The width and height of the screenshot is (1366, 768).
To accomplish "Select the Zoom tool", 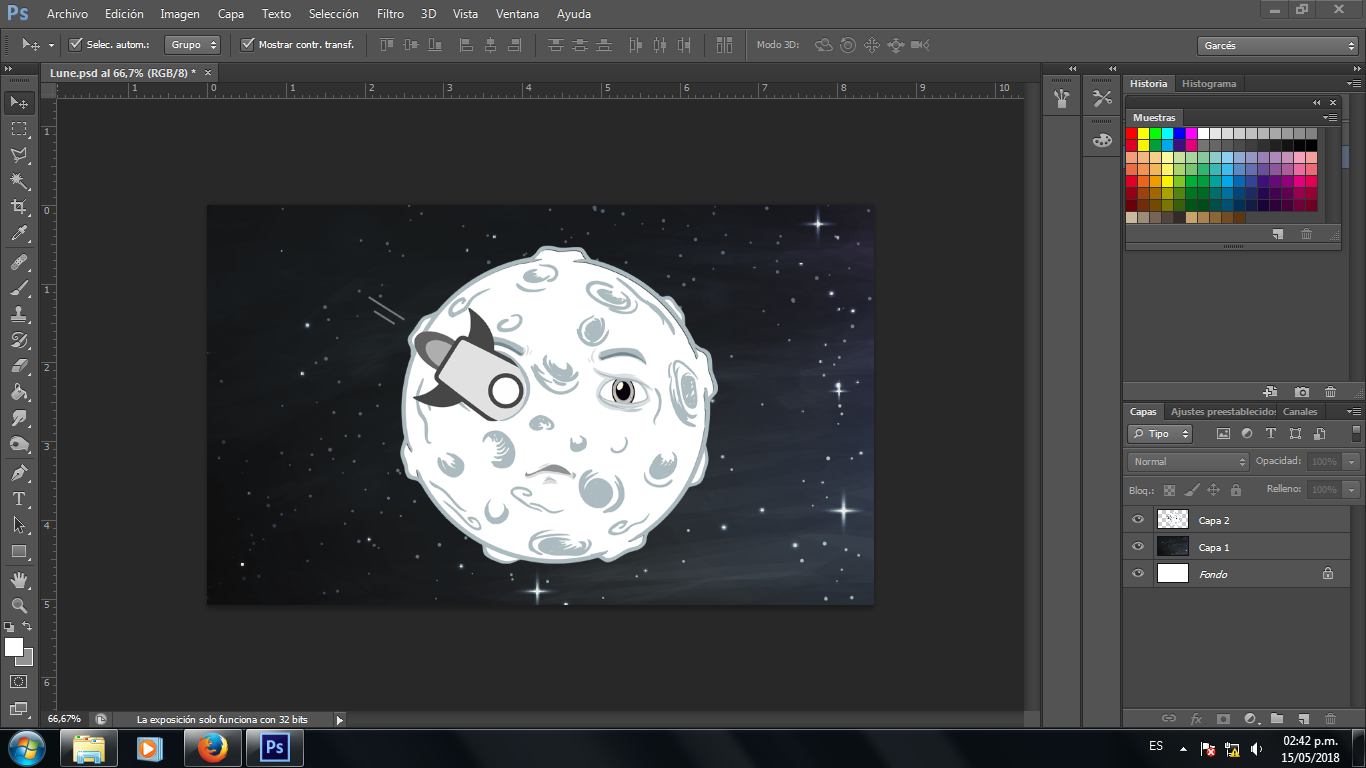I will point(19,605).
